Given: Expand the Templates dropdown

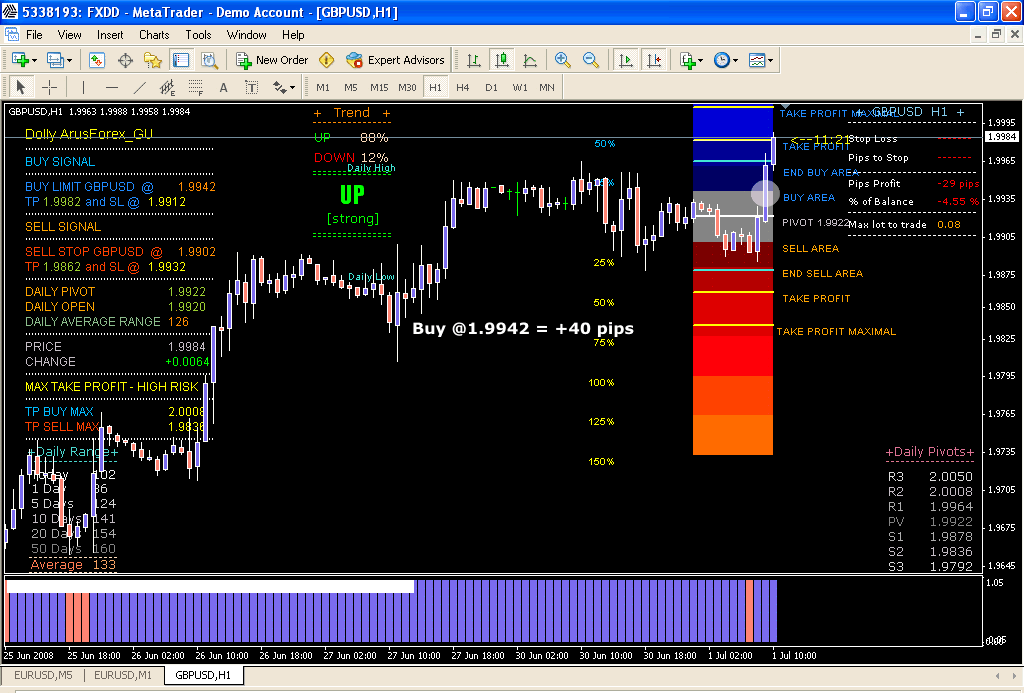Looking at the screenshot, I should pyautogui.click(x=771, y=60).
